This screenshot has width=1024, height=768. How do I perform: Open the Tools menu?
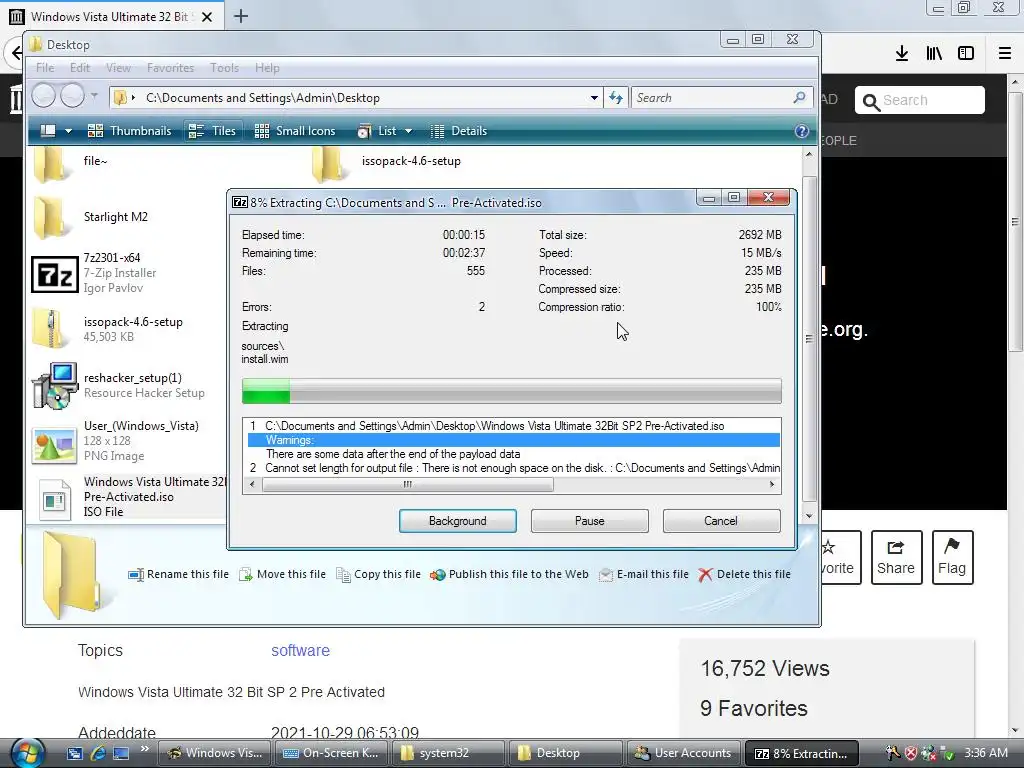point(224,68)
